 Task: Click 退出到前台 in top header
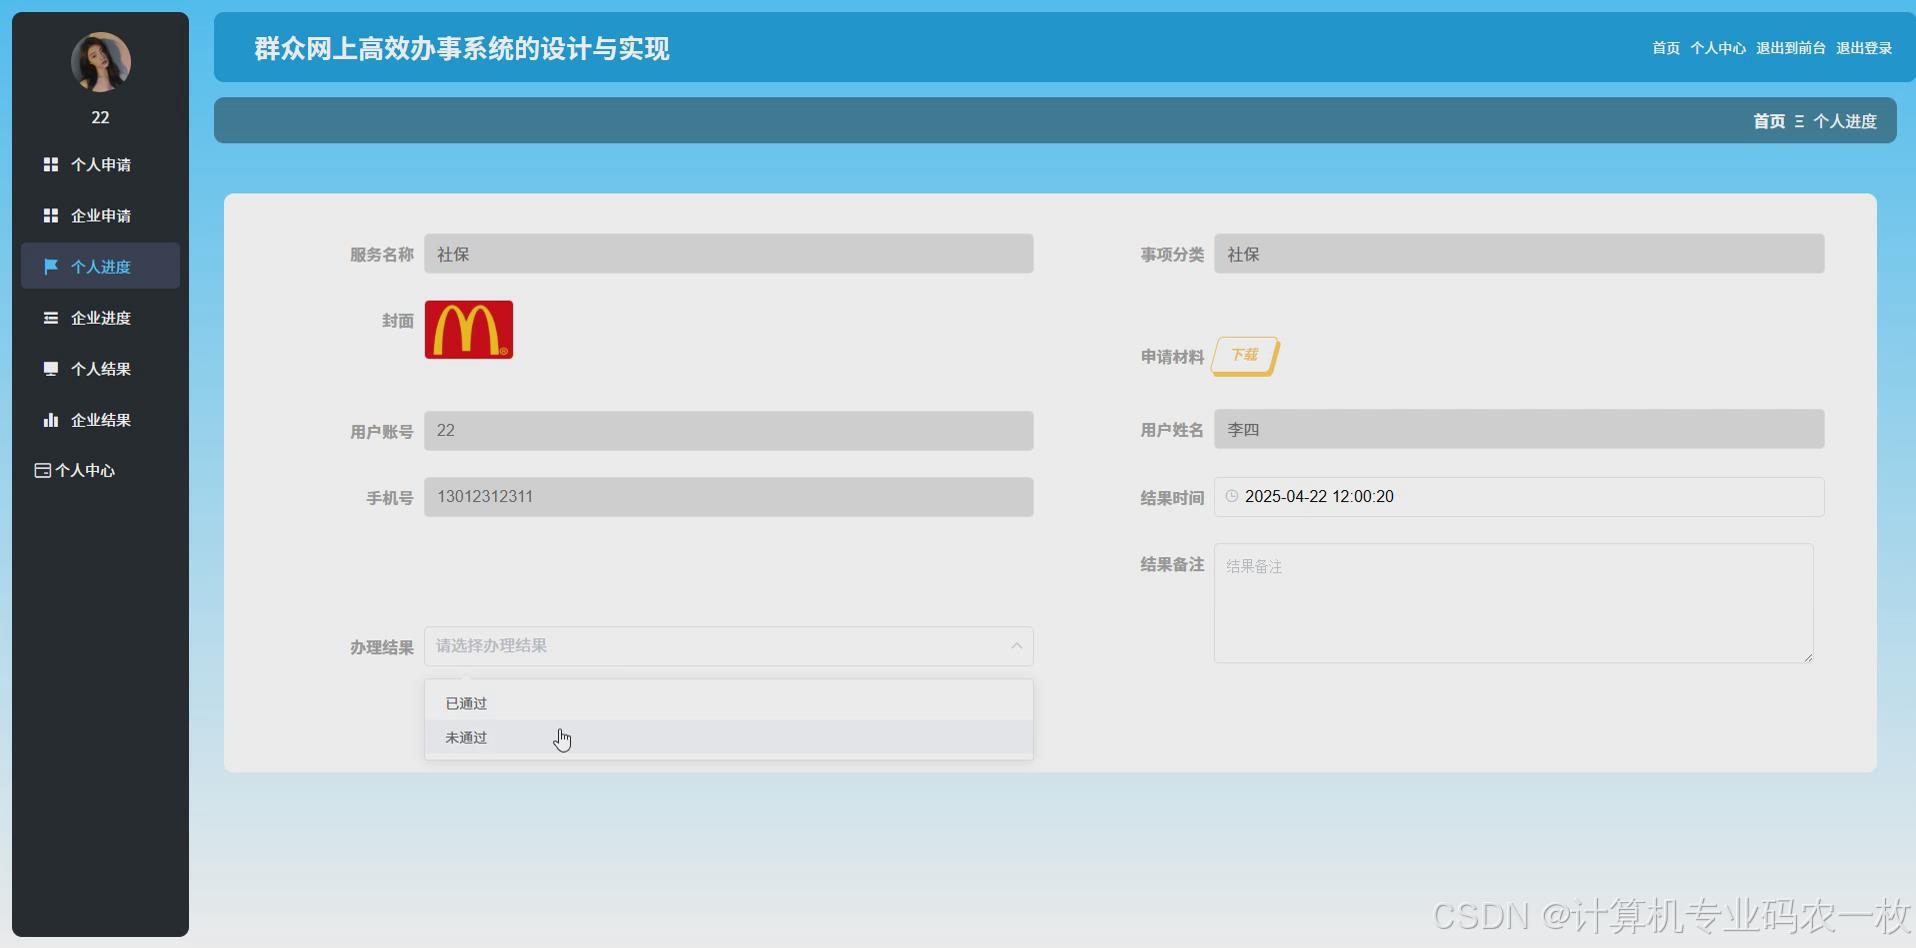tap(1790, 48)
